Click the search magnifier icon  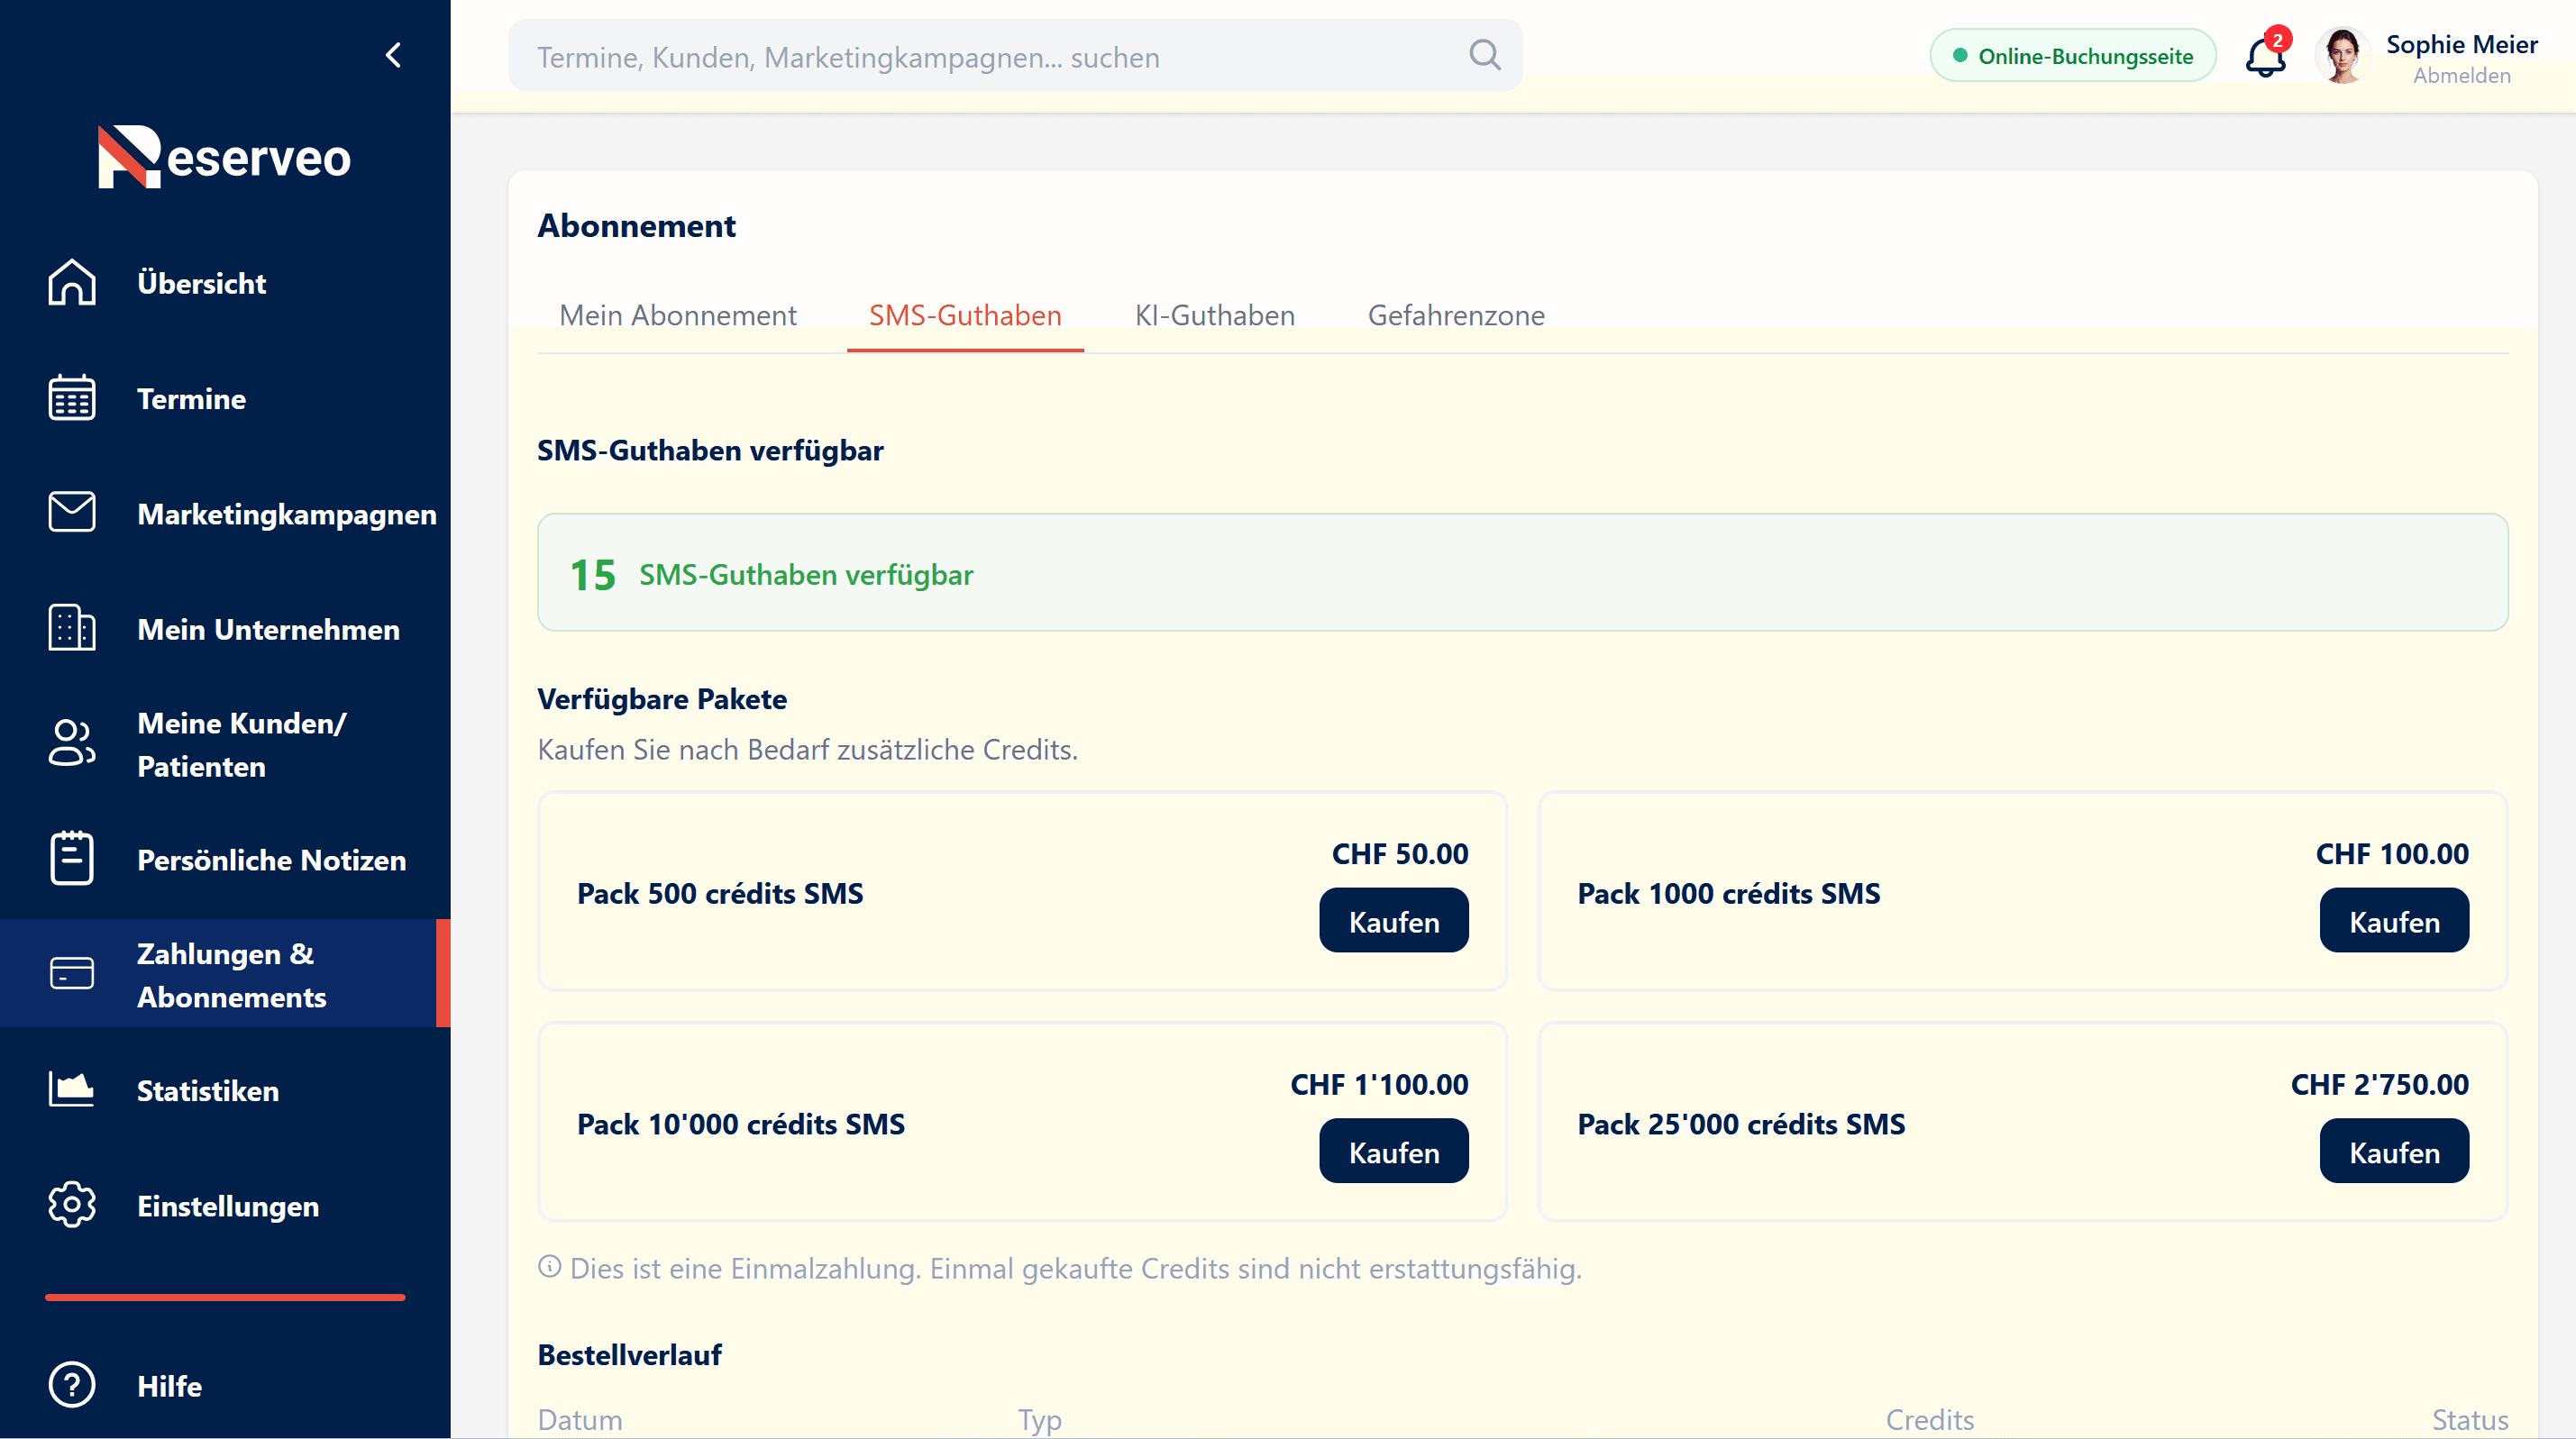[1485, 55]
